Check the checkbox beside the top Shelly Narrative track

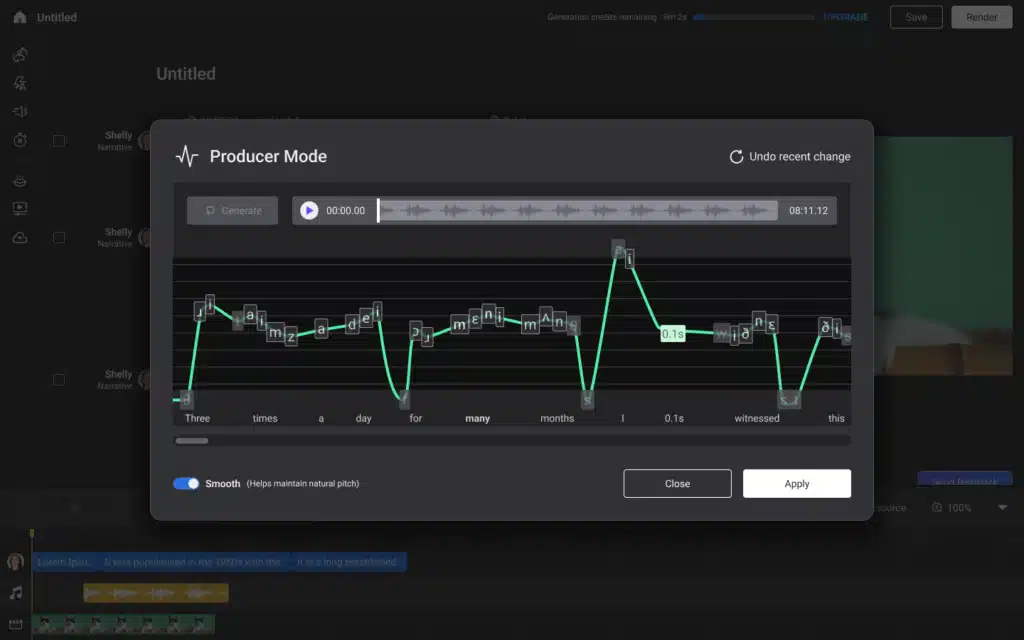pyautogui.click(x=59, y=141)
